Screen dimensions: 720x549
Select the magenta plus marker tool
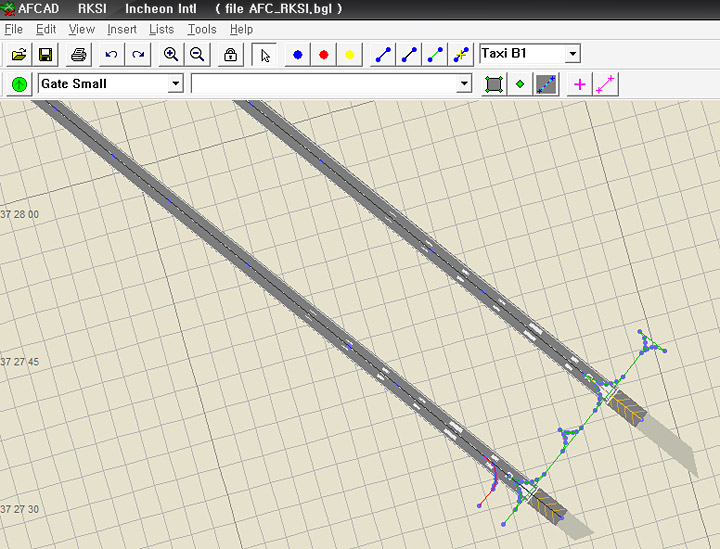click(x=579, y=84)
